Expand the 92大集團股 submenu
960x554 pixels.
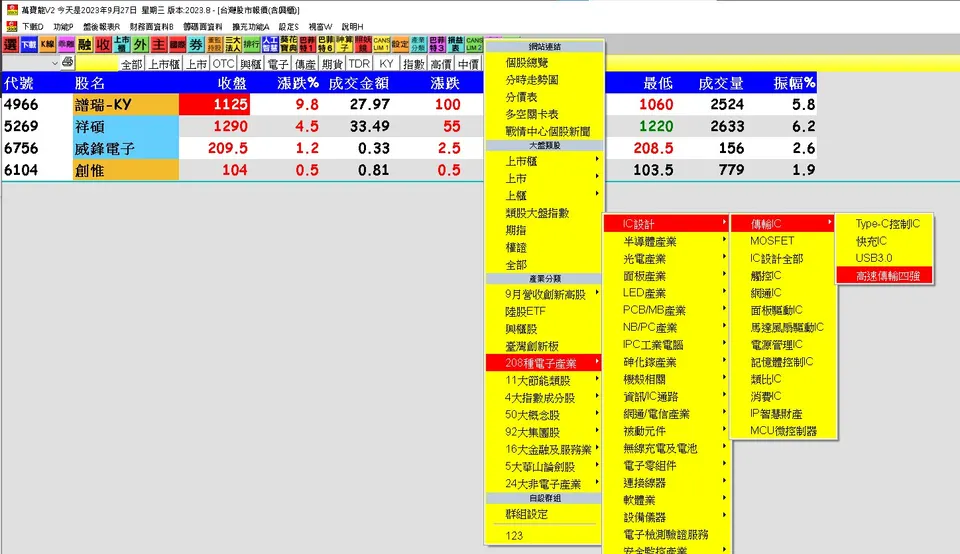(544, 432)
